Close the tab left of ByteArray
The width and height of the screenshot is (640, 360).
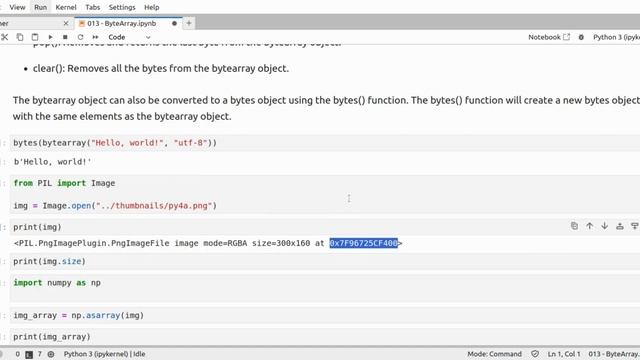pyautogui.click(x=66, y=24)
